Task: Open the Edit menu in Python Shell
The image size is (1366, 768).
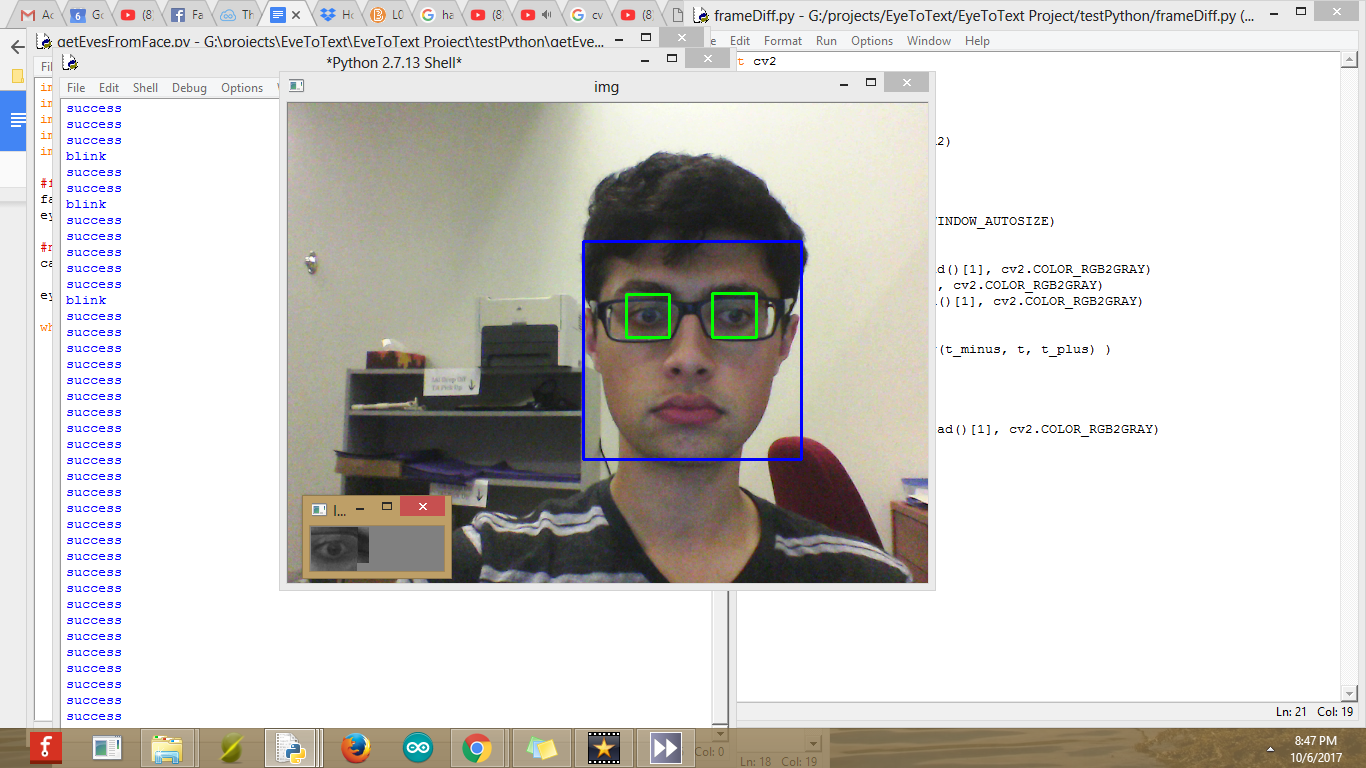Action: 109,88
